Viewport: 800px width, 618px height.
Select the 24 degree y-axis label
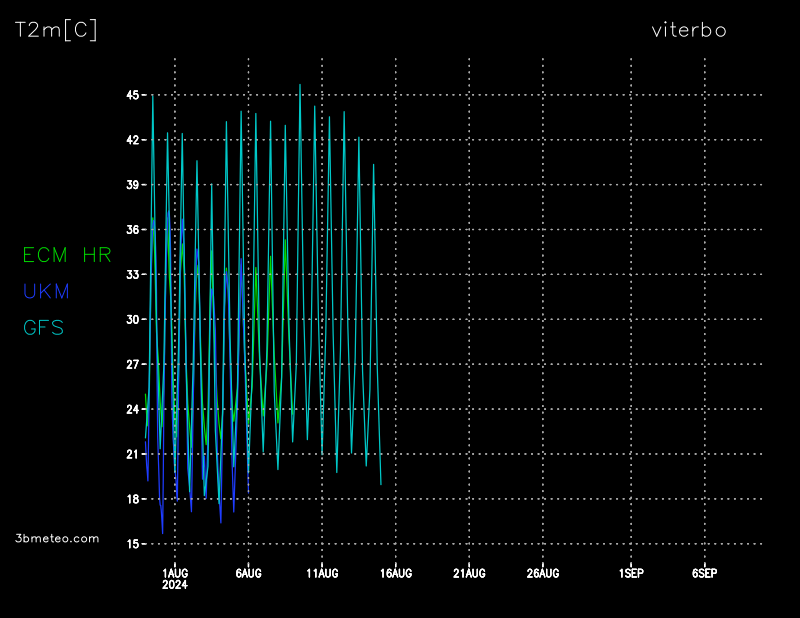tap(132, 409)
